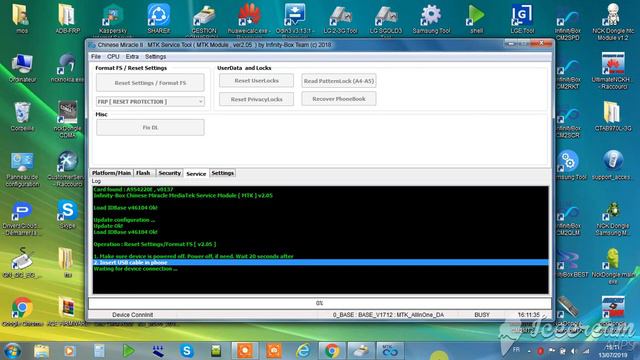Open the SHAREit desktop shortcut
The image size is (640, 360).
[158, 18]
